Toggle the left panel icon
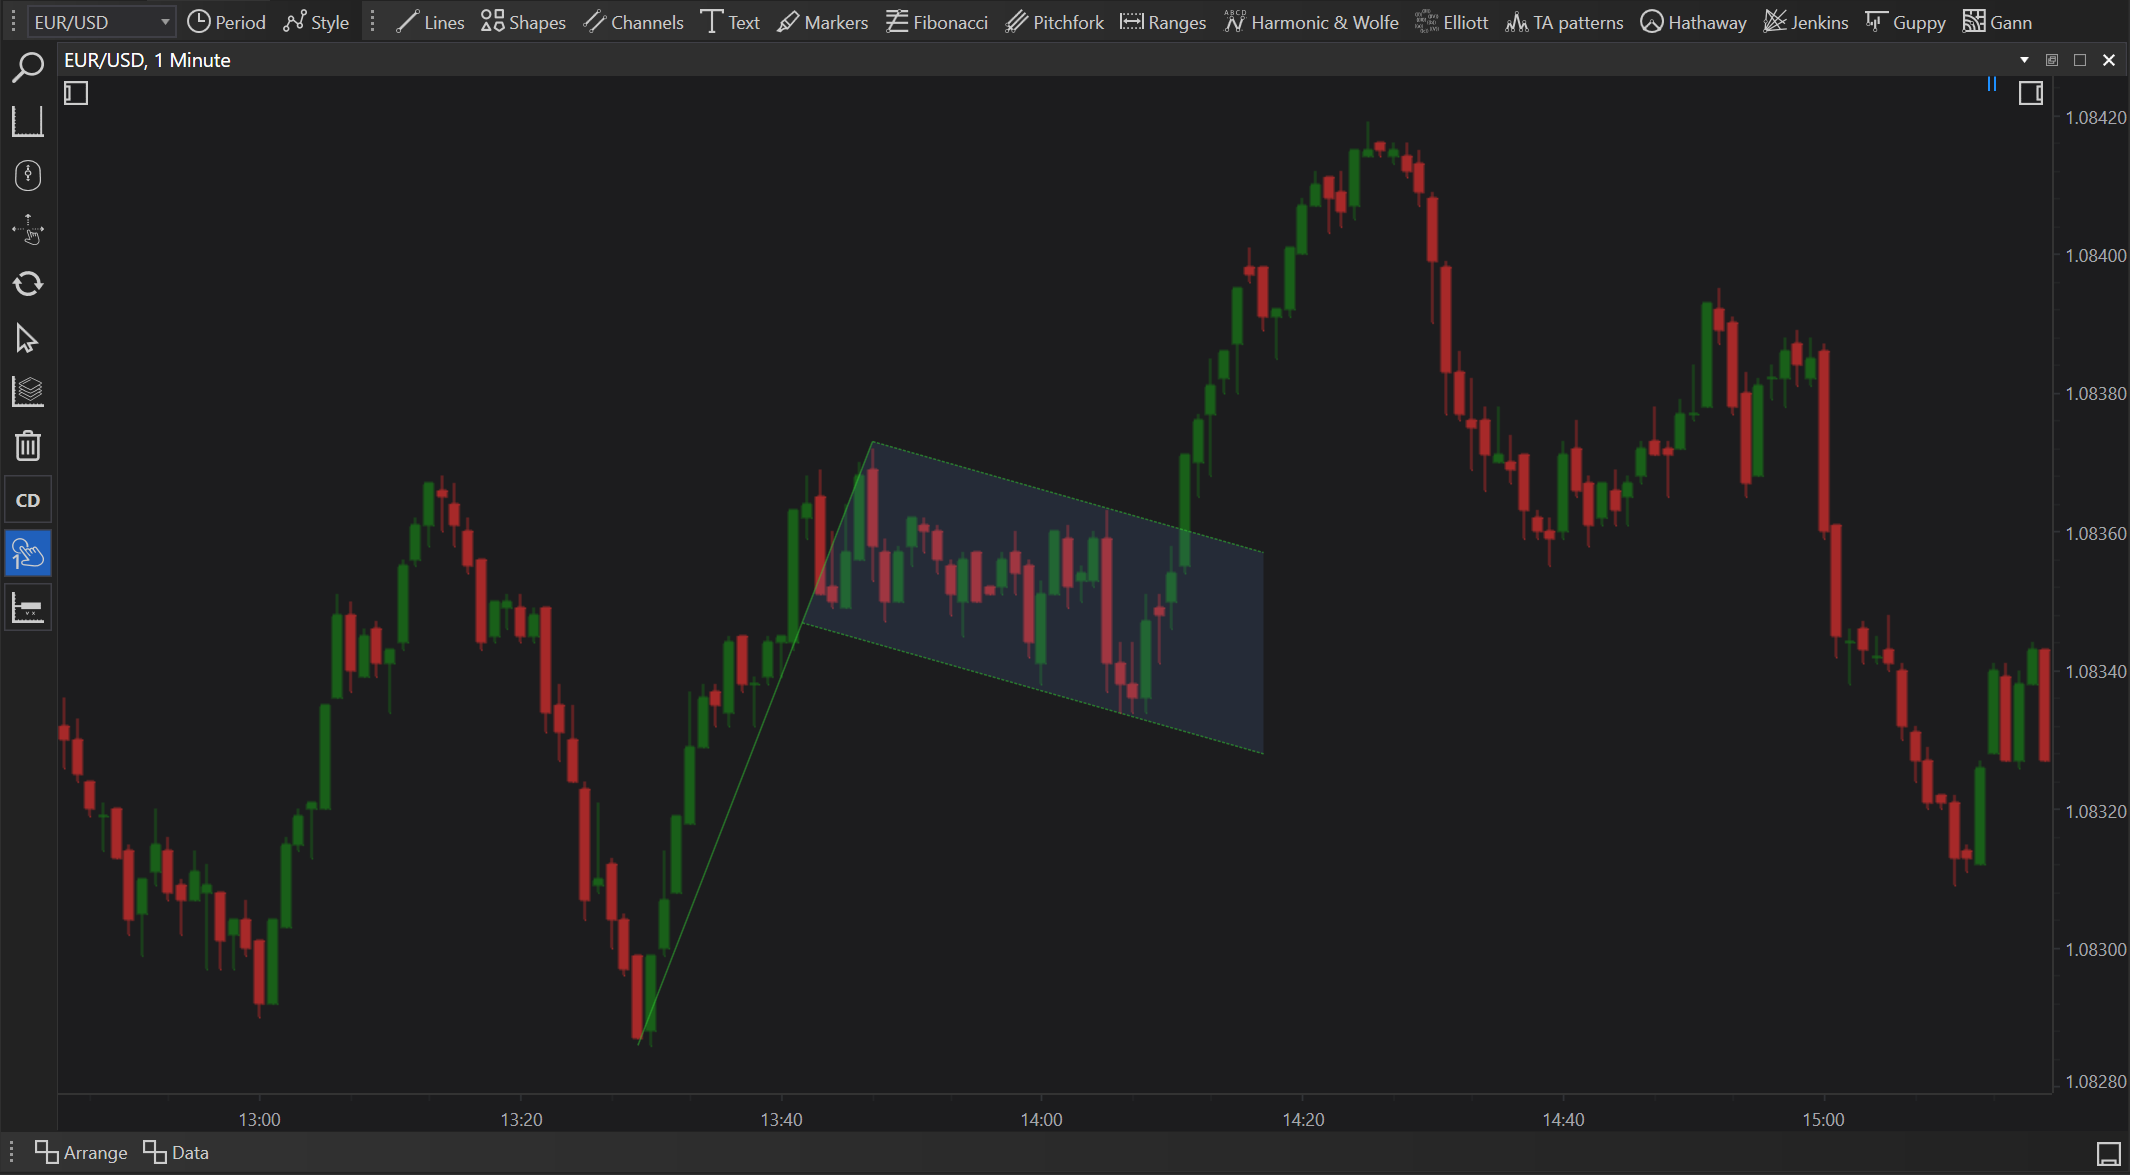 click(76, 93)
